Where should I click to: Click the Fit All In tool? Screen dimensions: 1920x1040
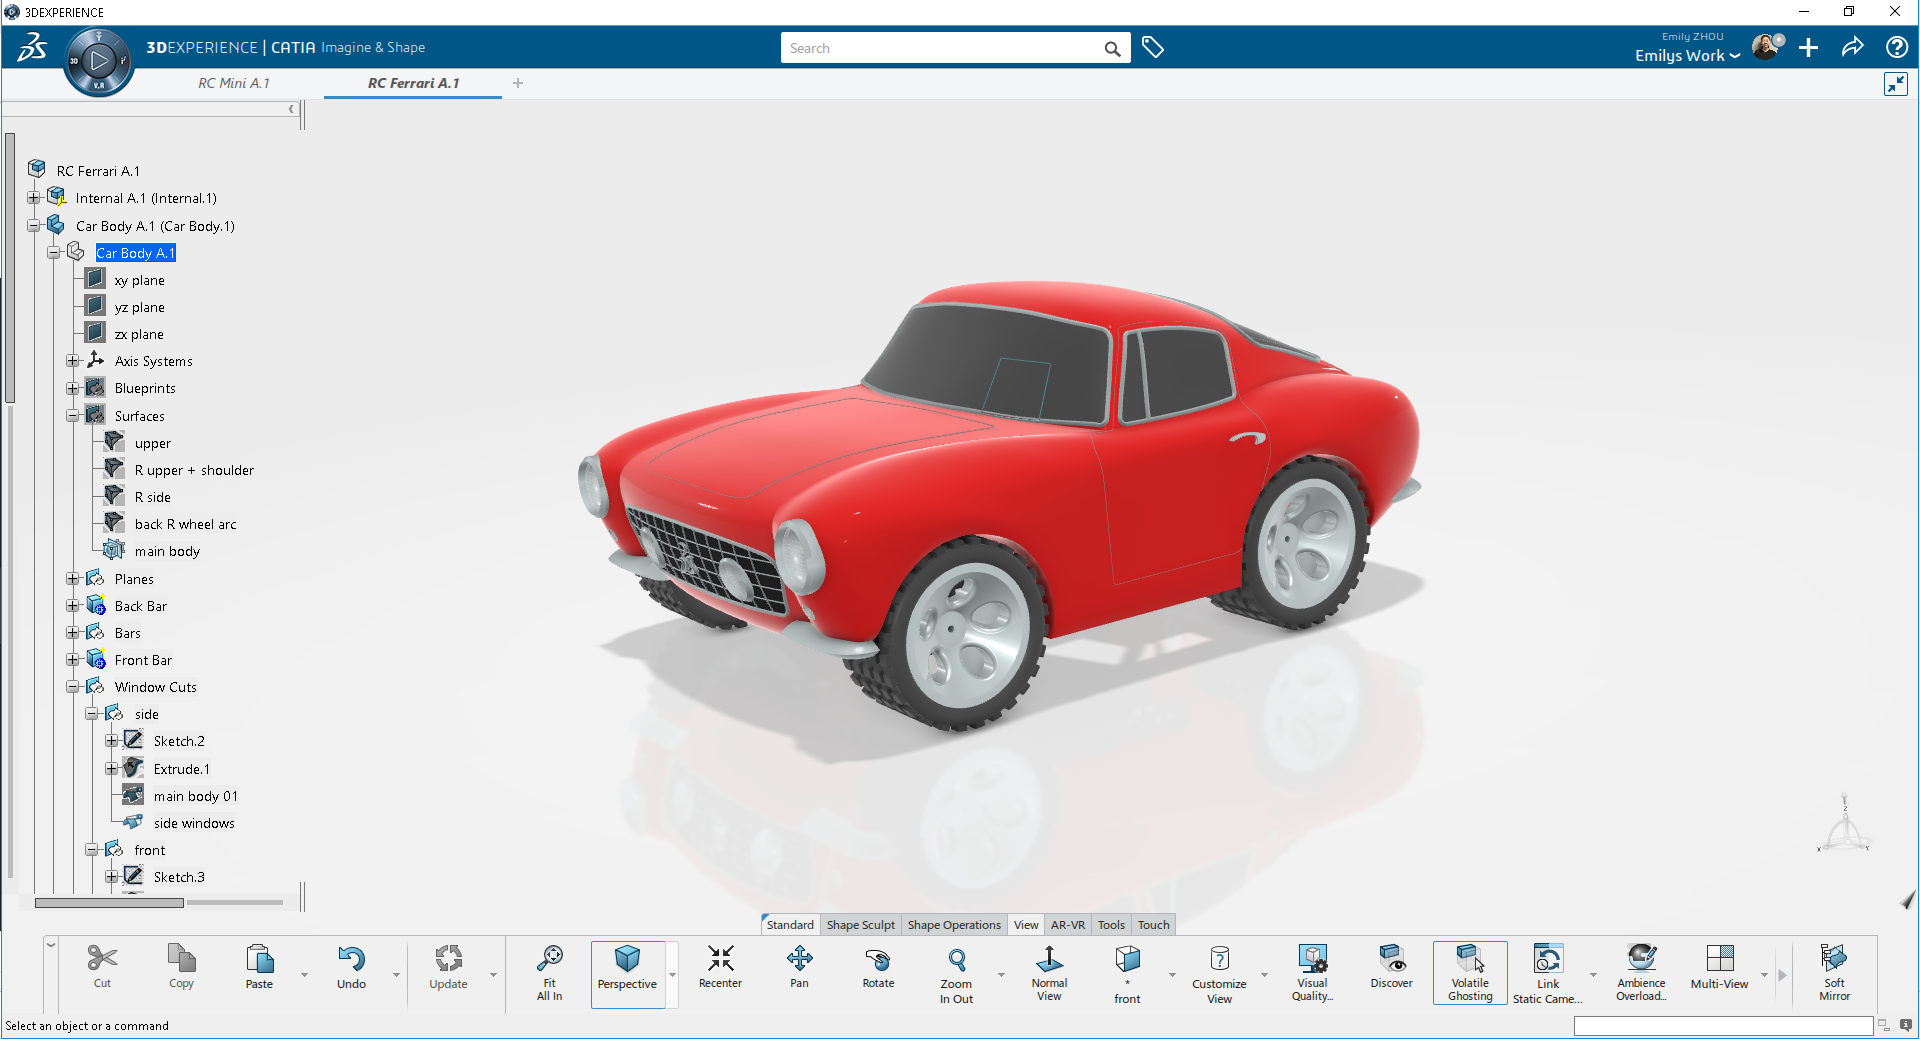[x=549, y=971]
